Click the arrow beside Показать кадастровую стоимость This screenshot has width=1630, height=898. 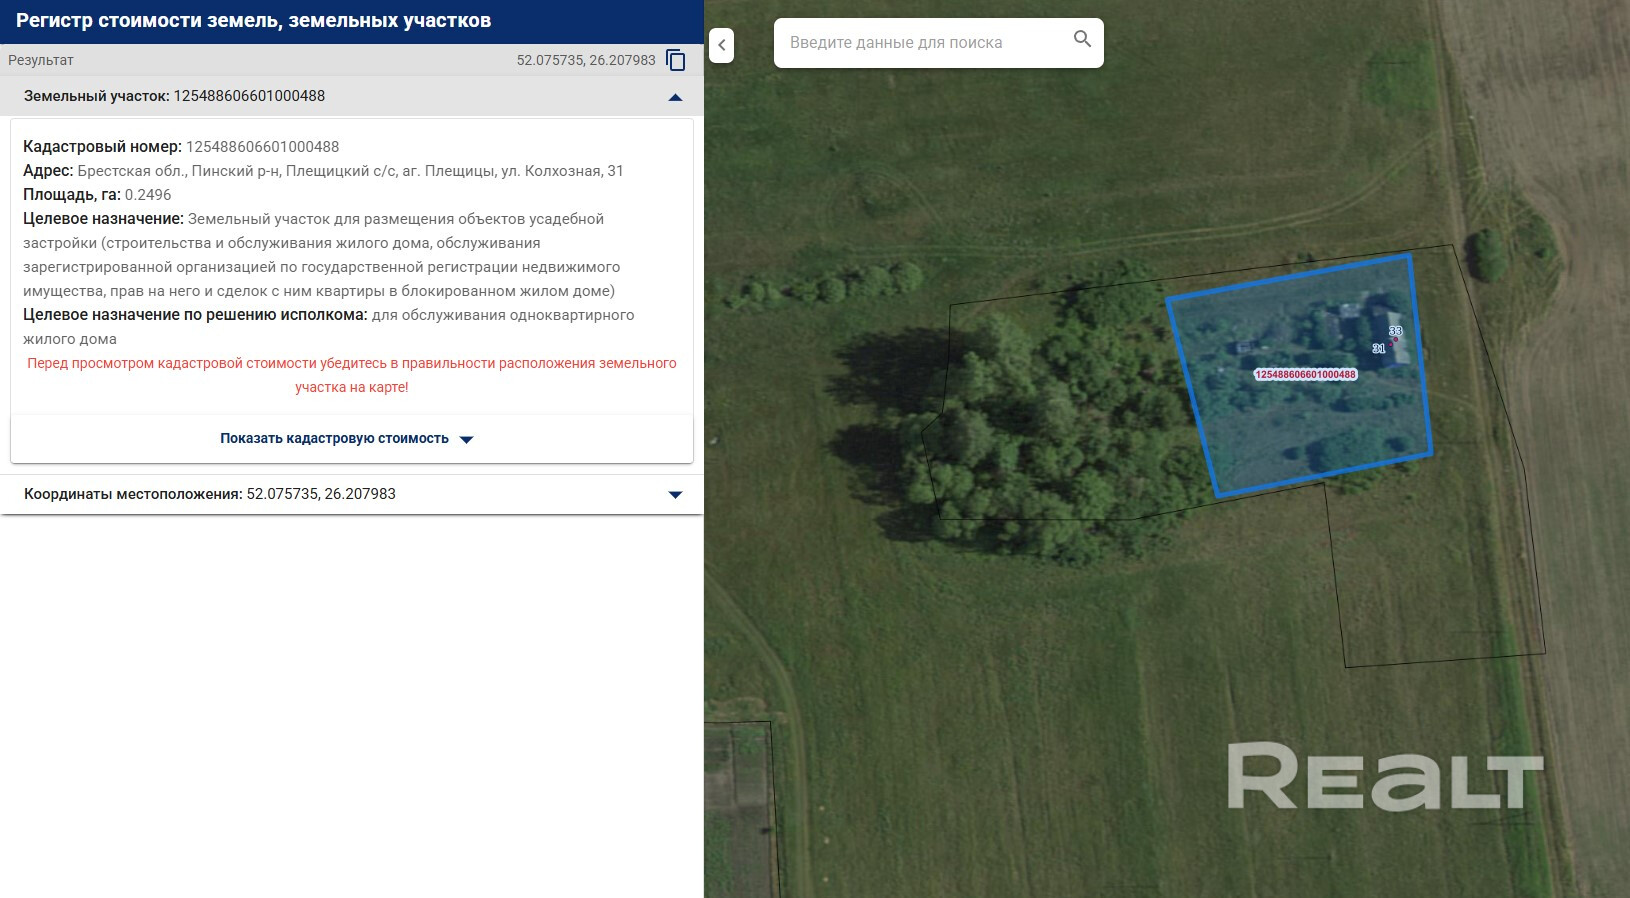point(466,439)
